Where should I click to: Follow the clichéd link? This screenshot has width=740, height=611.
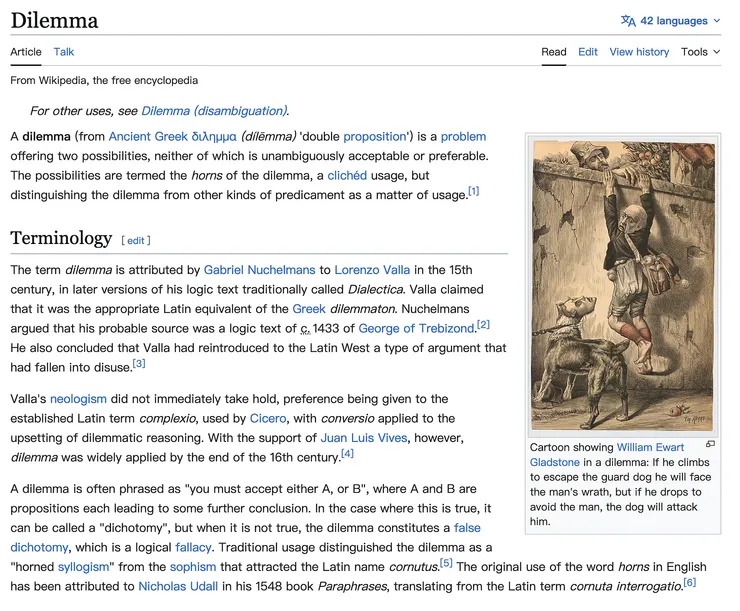(x=347, y=176)
